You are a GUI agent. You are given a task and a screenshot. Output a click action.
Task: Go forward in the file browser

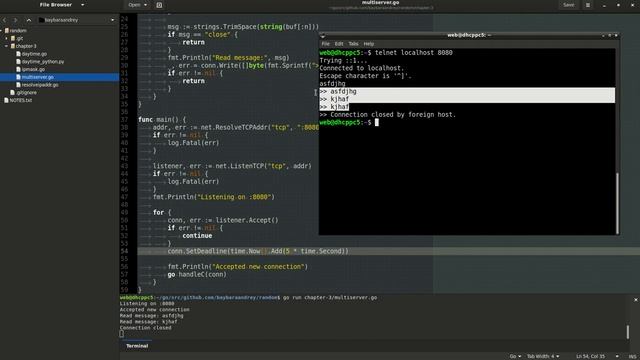[16, 20]
